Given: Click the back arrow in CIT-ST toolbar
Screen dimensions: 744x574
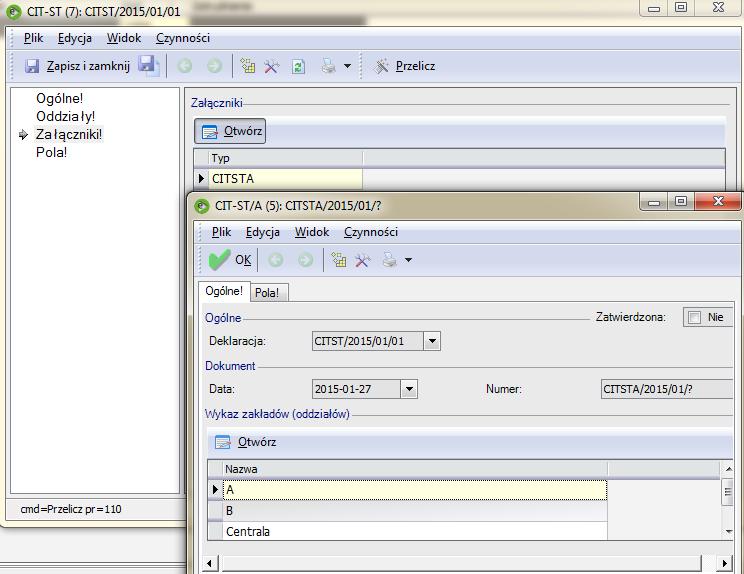Looking at the screenshot, I should (x=185, y=66).
